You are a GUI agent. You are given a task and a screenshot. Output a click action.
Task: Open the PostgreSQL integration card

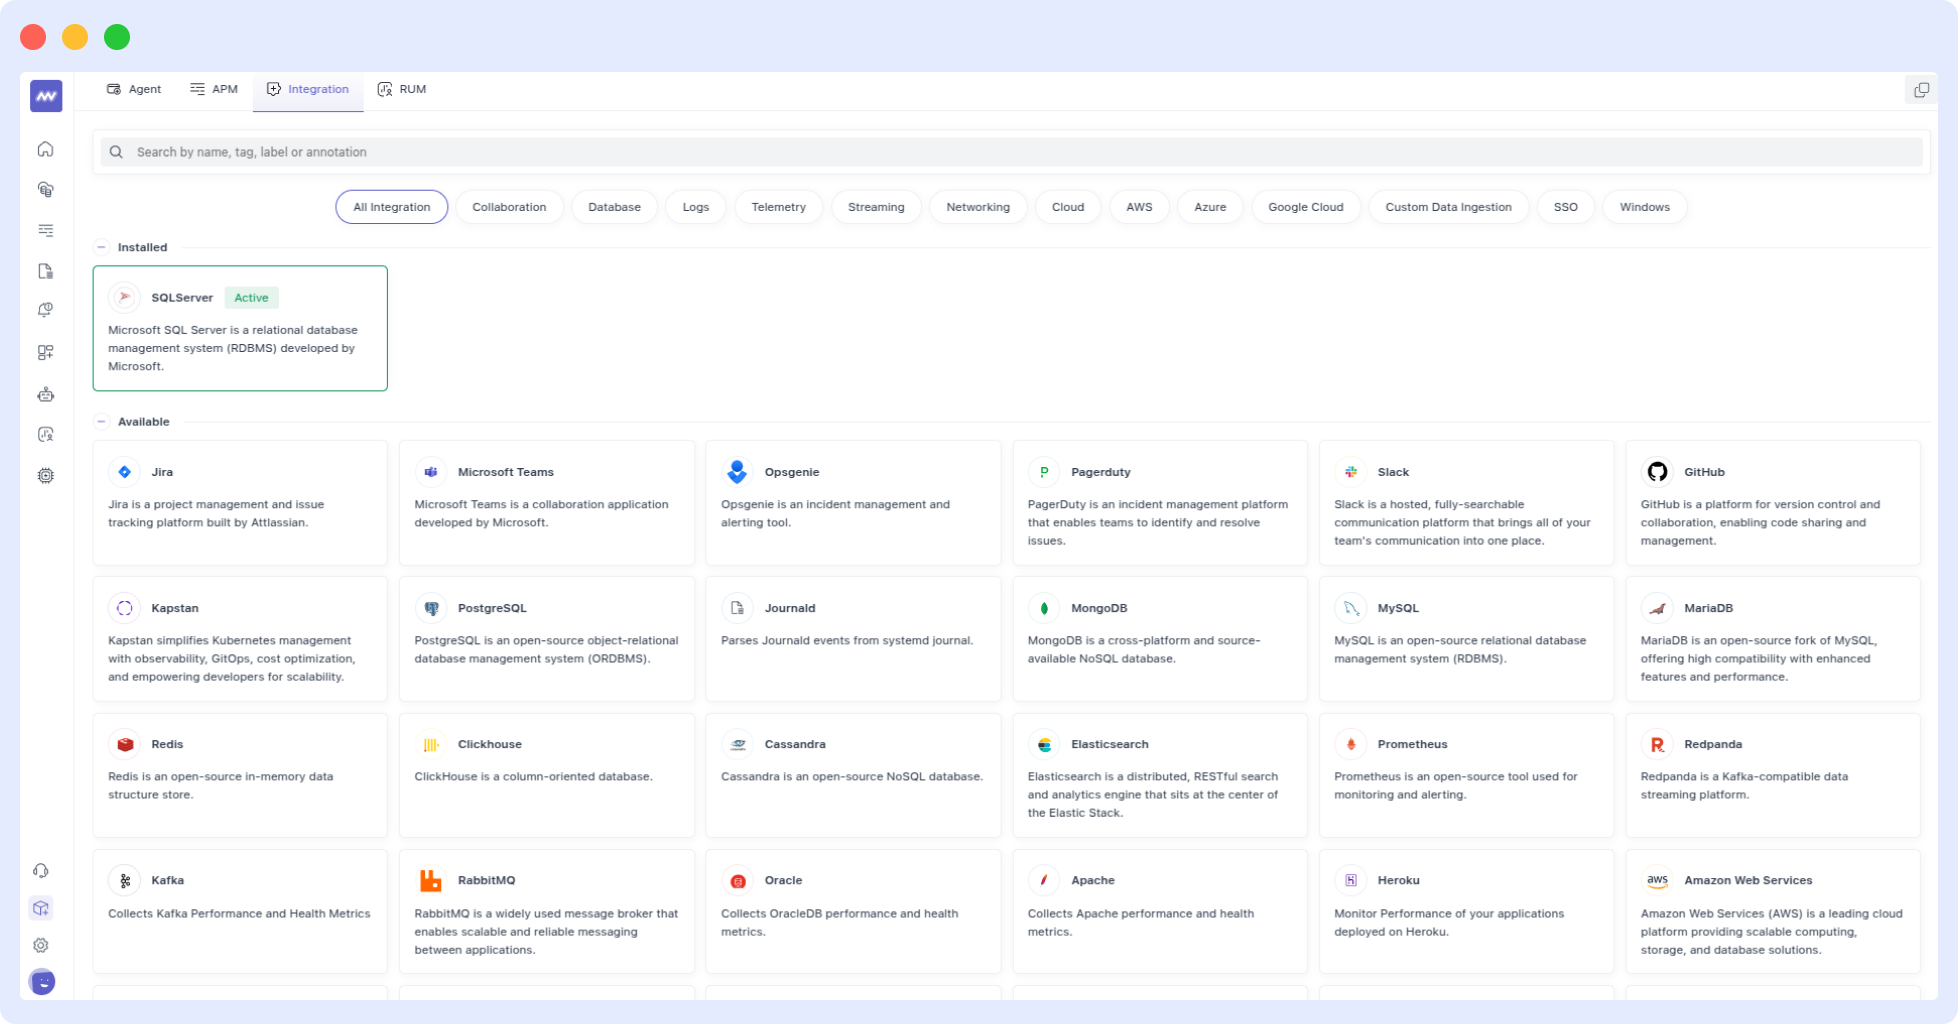pos(546,638)
